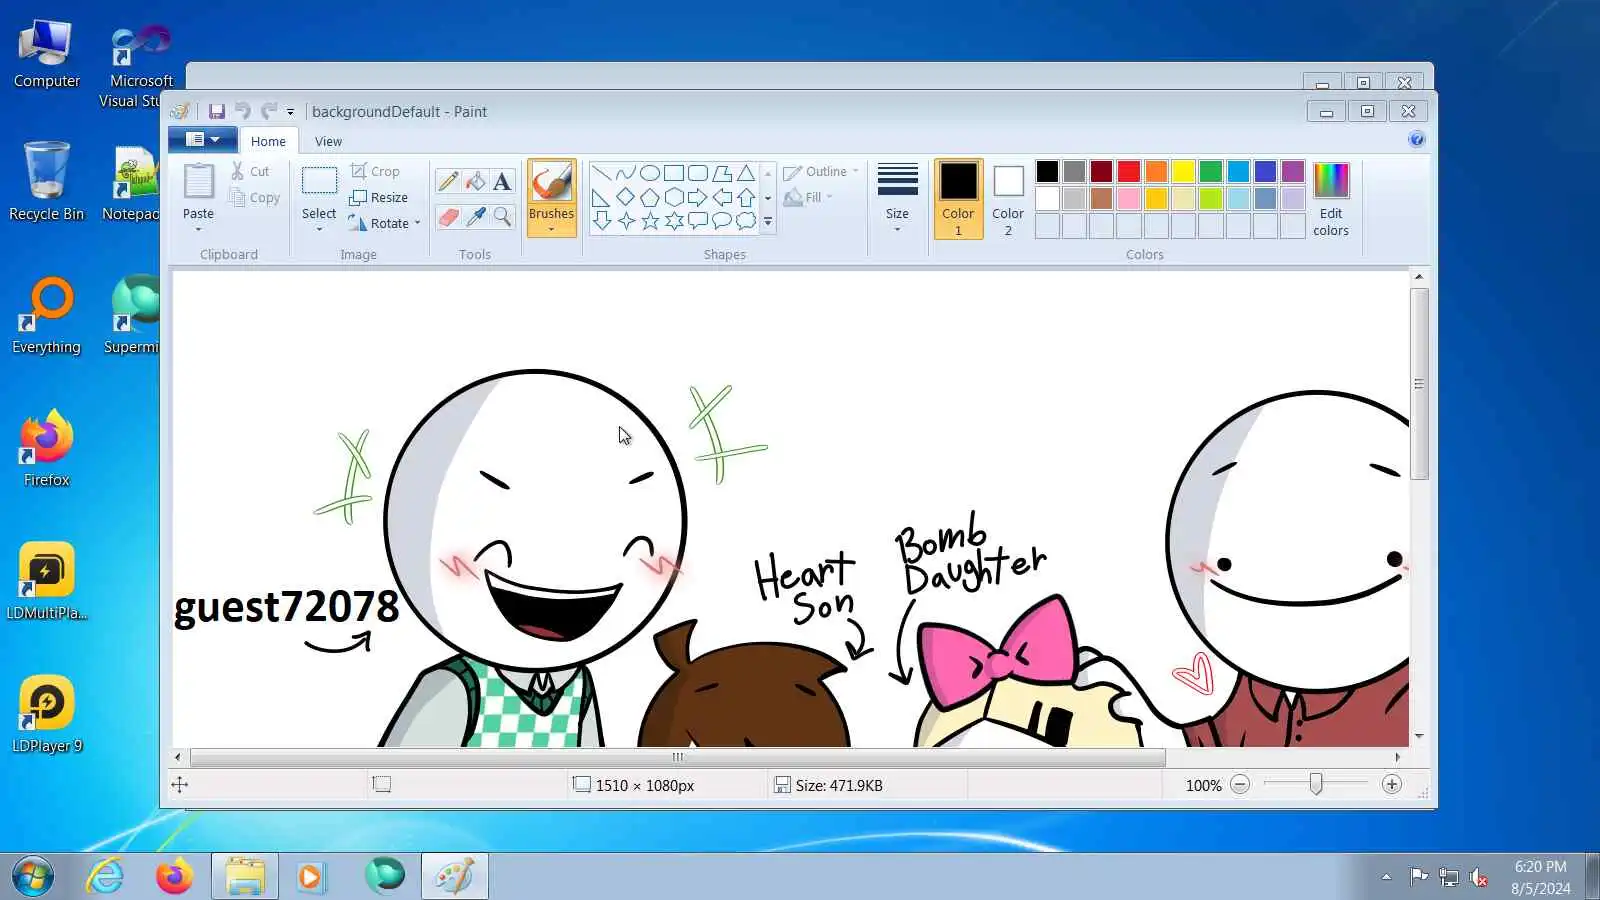Image resolution: width=1600 pixels, height=900 pixels.
Task: Expand the full Shapes gallery
Action: [768, 222]
